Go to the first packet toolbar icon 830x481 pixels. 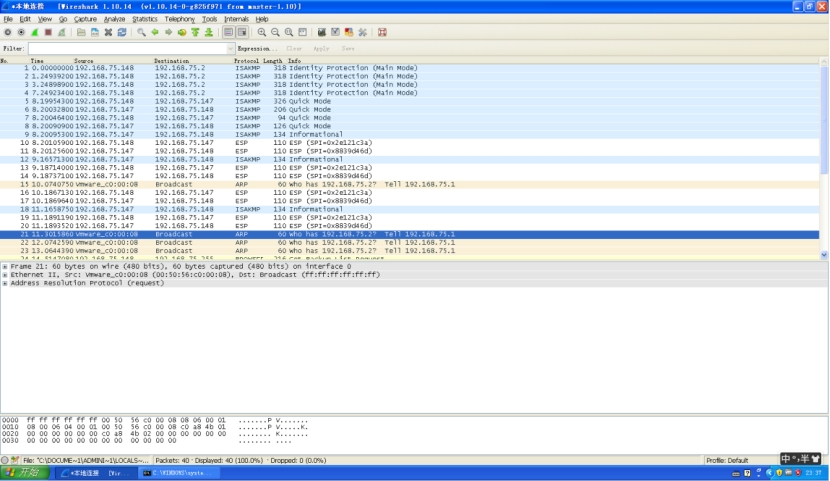tap(195, 32)
